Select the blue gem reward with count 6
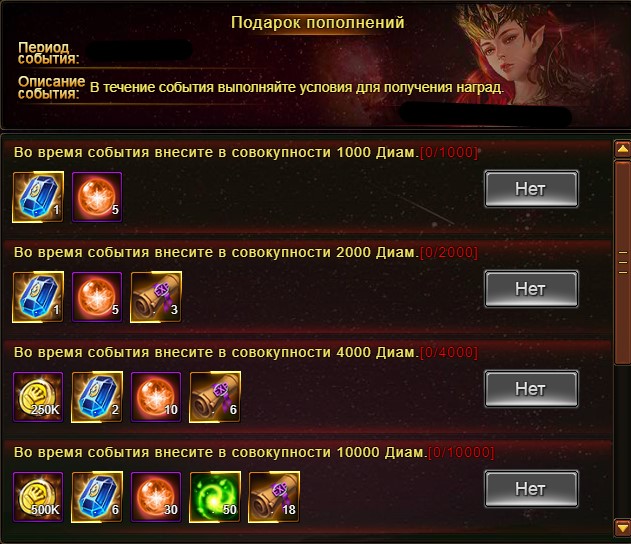The image size is (631, 544). click(x=97, y=497)
